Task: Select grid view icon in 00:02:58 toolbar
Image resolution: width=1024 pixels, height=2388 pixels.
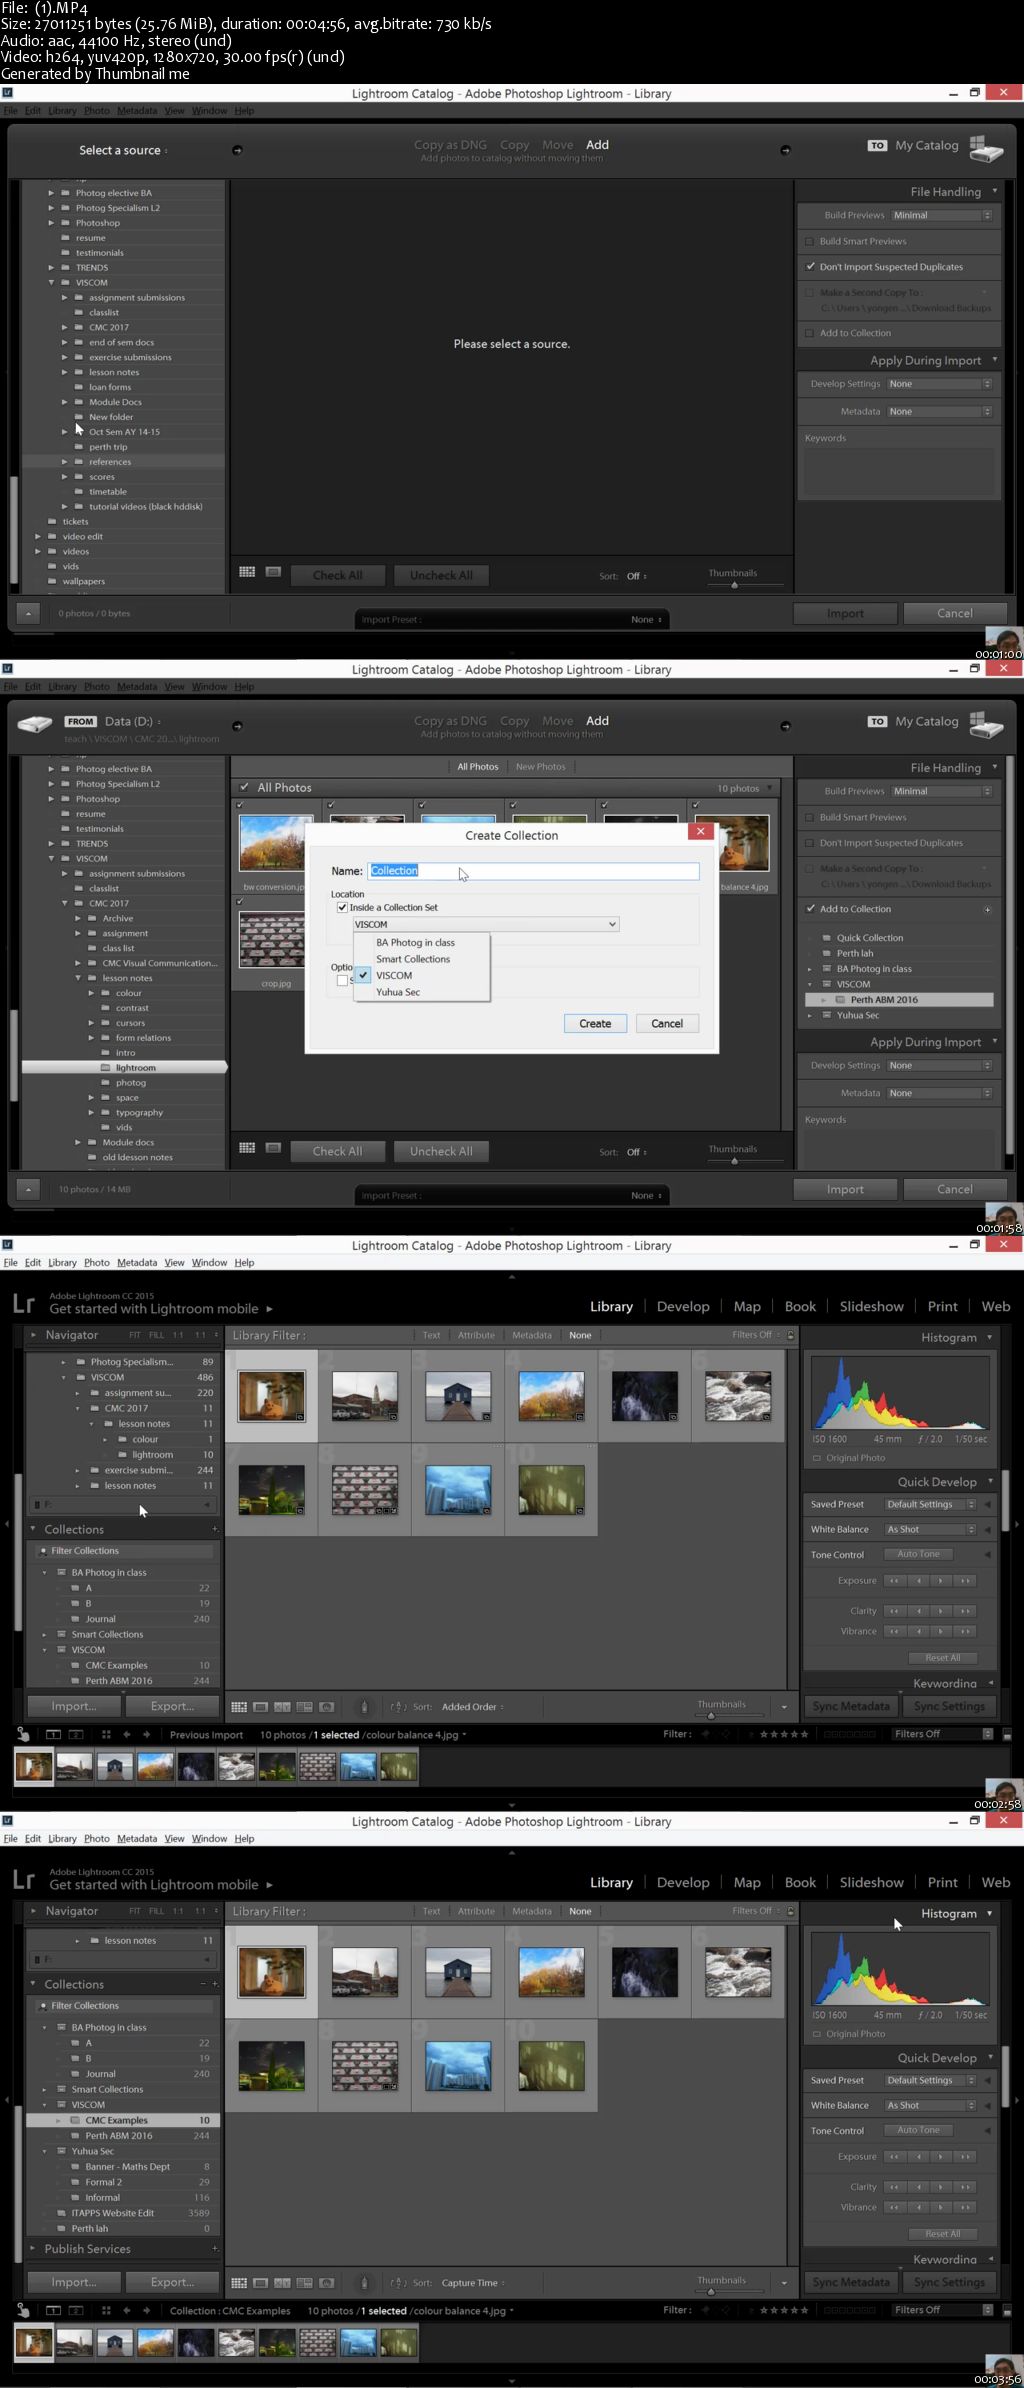Action: coord(239,1707)
